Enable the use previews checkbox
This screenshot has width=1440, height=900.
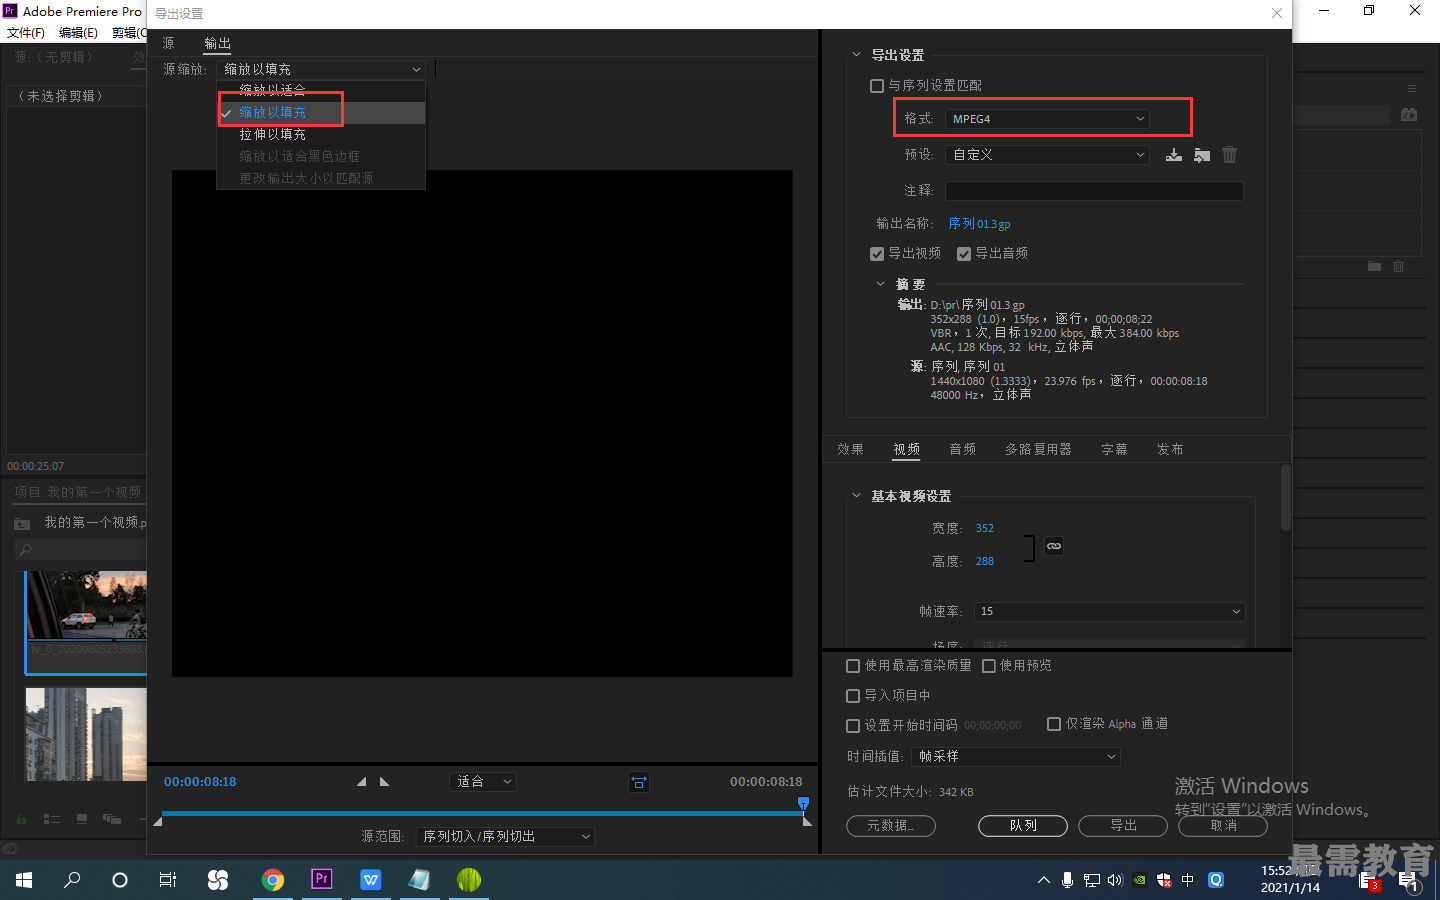click(989, 666)
